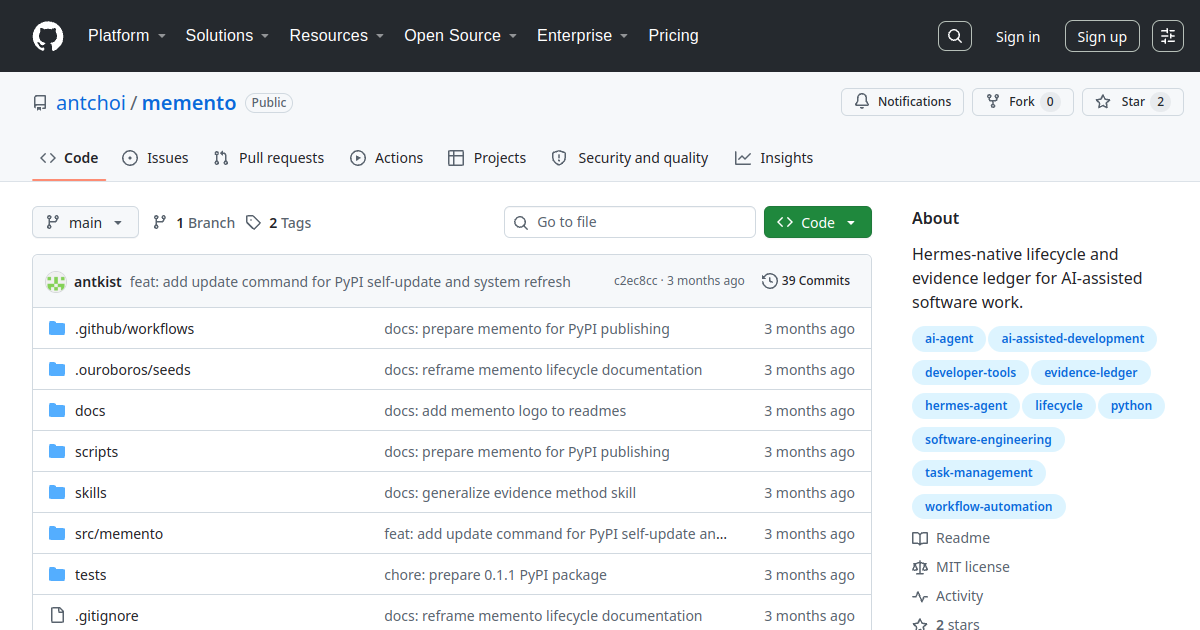Open the appearance settings icon next to Sign up
Viewport: 1200px width, 630px height.
(1168, 36)
